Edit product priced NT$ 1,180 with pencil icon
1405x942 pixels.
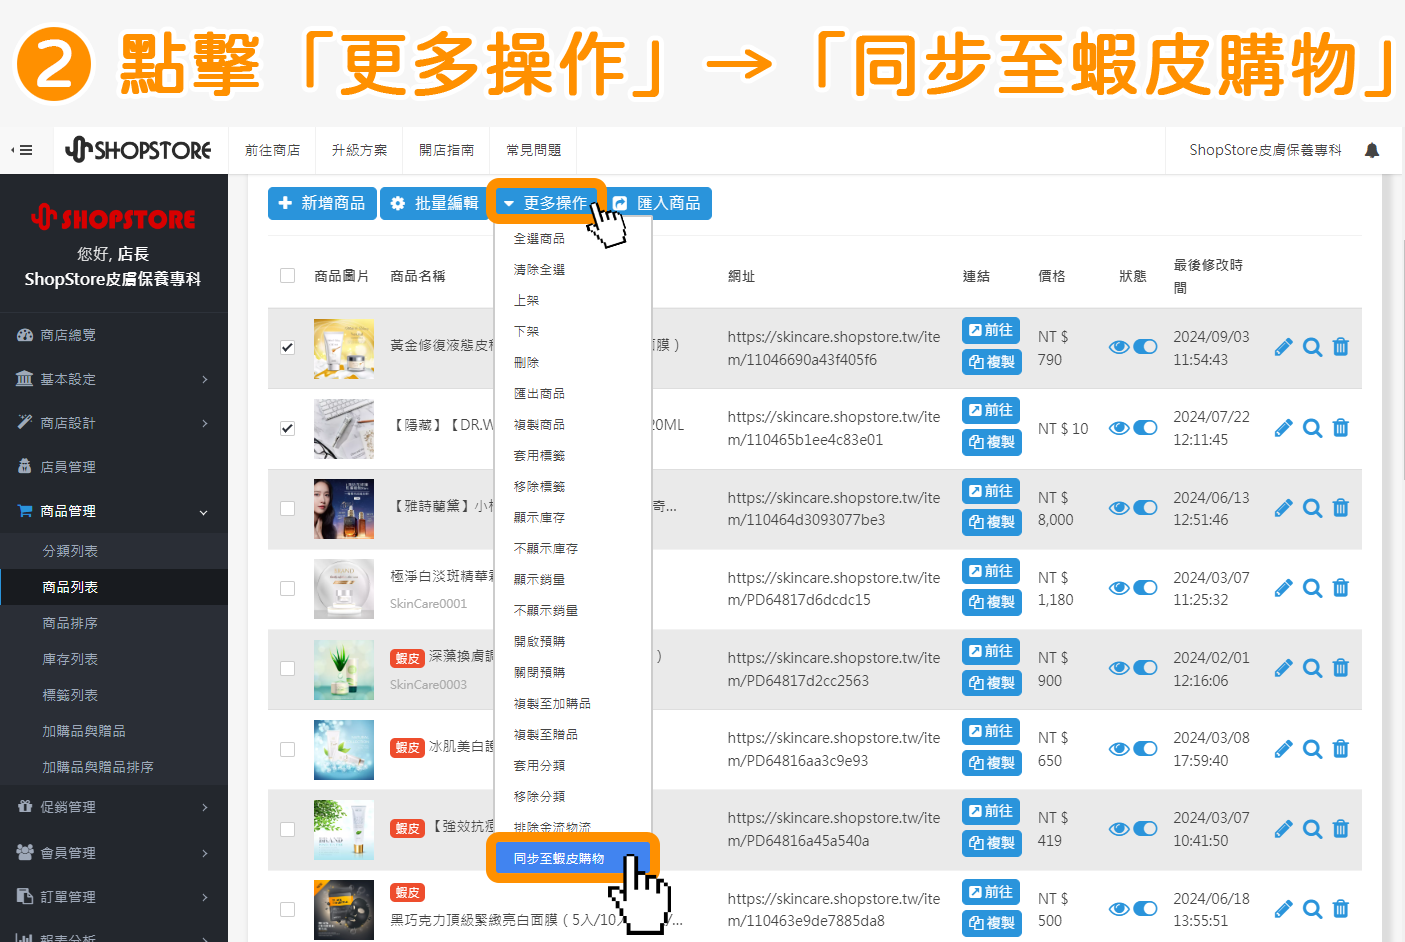click(x=1284, y=588)
